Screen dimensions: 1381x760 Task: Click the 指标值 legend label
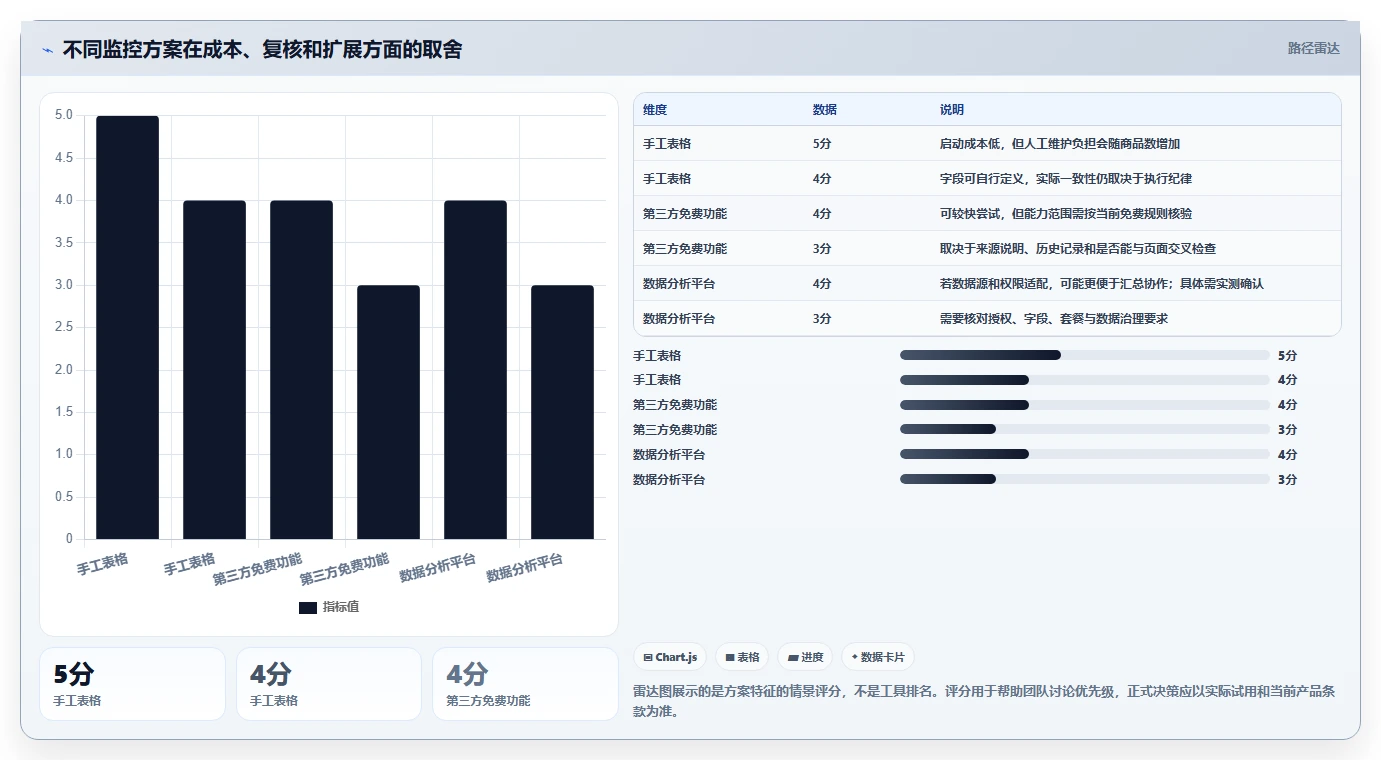340,608
